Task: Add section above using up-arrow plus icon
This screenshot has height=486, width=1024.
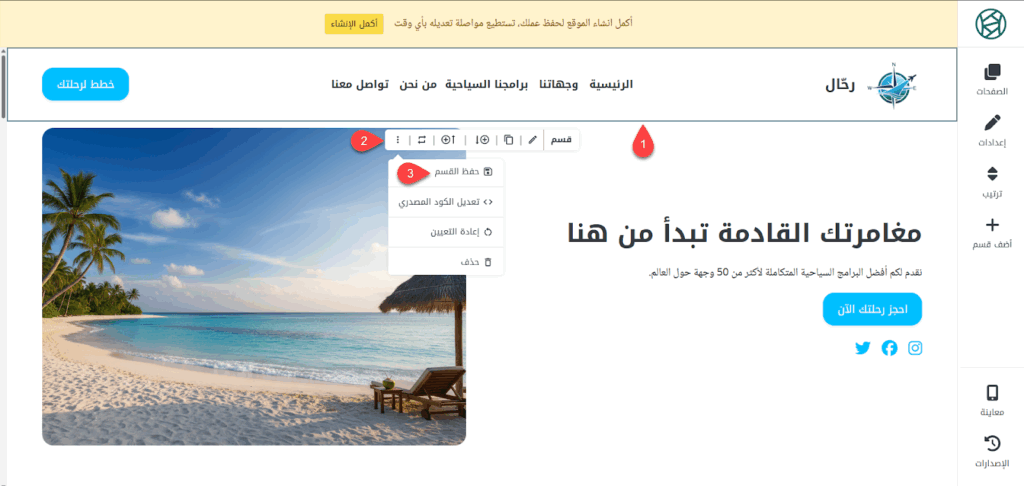Action: click(x=449, y=140)
